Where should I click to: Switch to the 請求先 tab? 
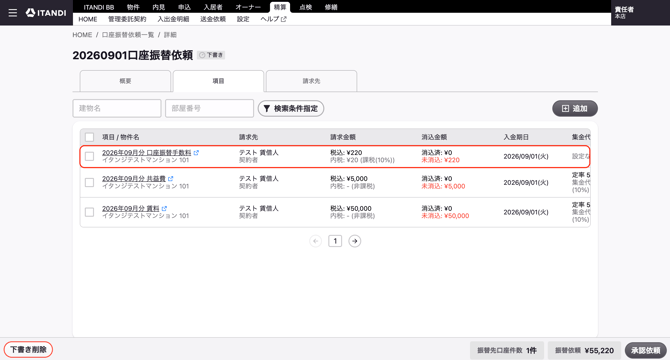tap(311, 81)
